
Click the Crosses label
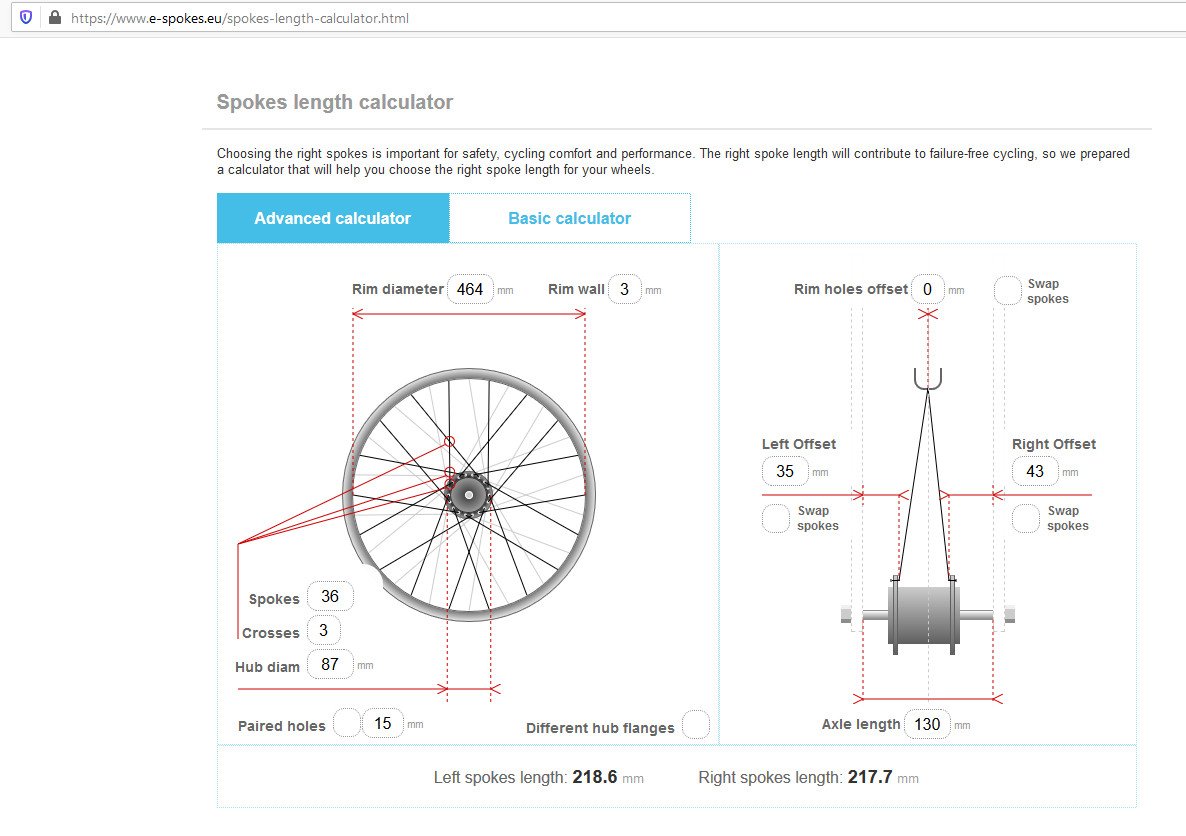coord(271,633)
